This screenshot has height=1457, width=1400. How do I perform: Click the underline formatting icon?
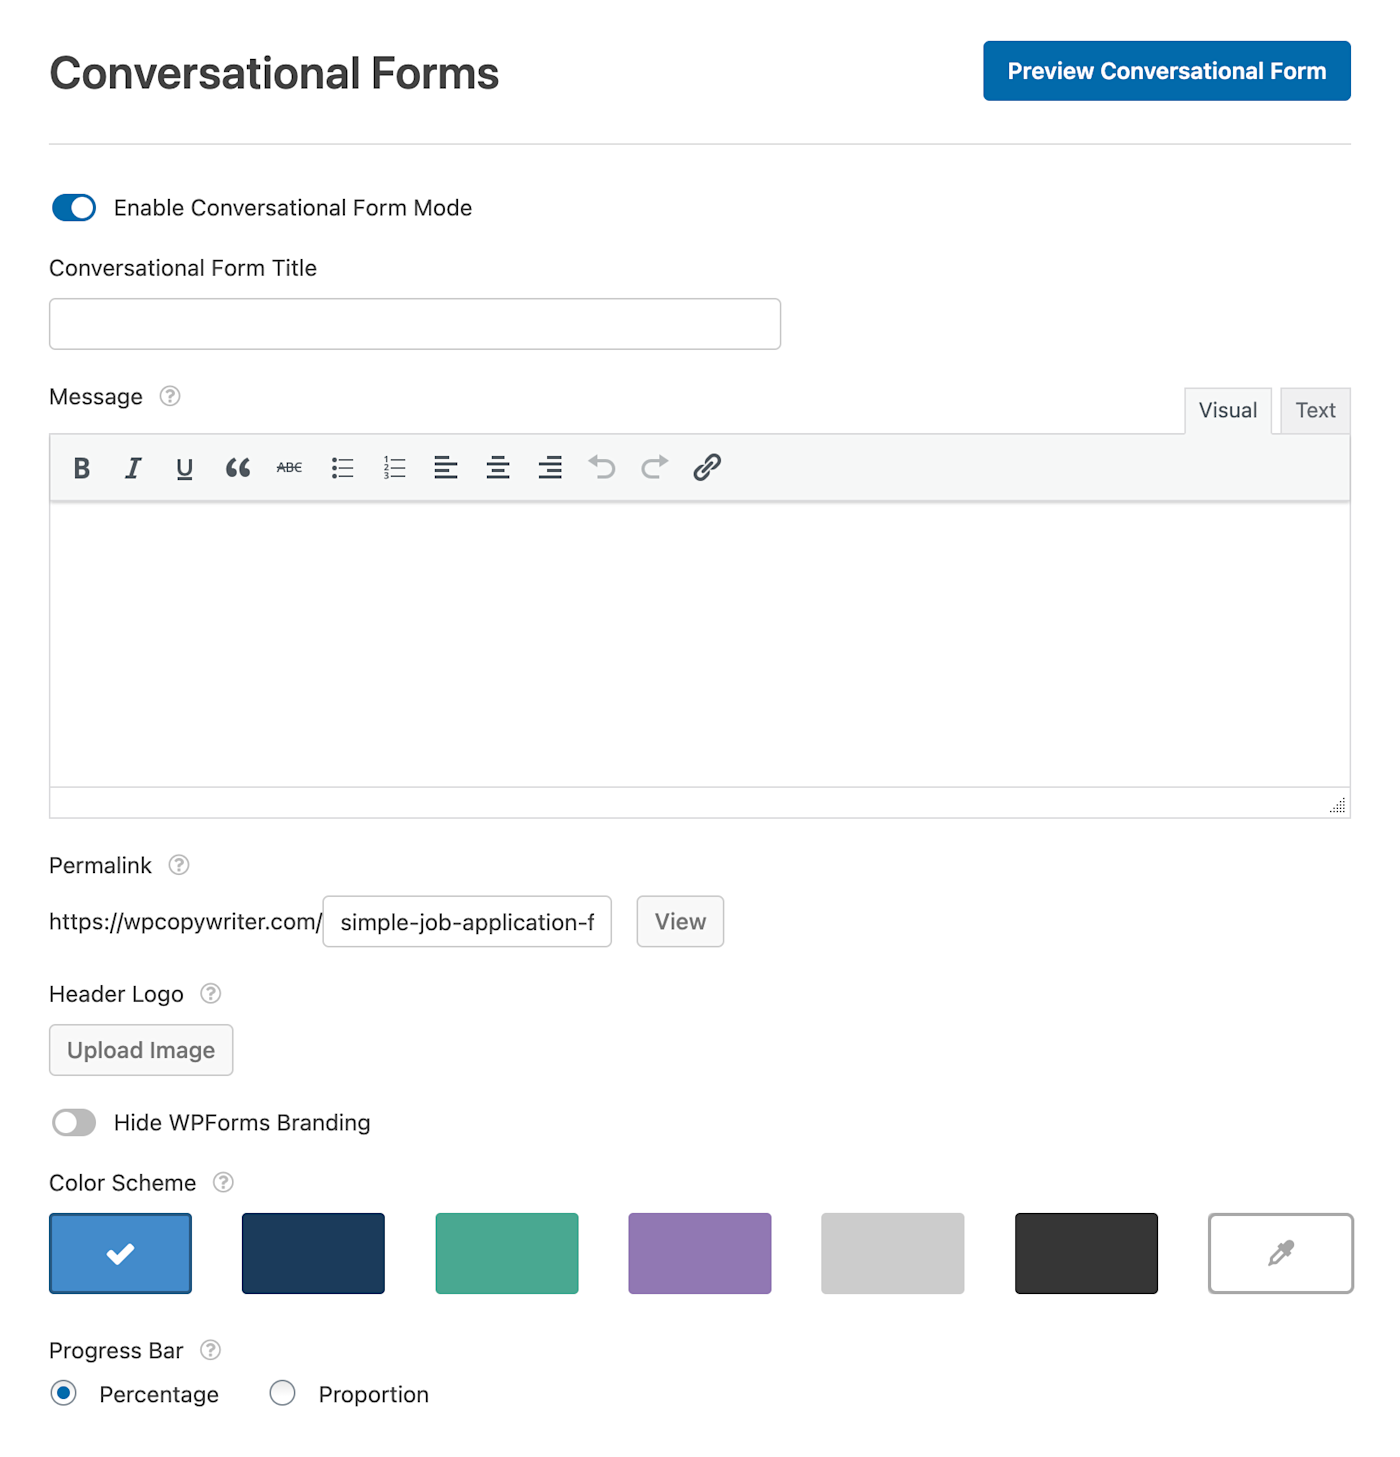coord(185,468)
